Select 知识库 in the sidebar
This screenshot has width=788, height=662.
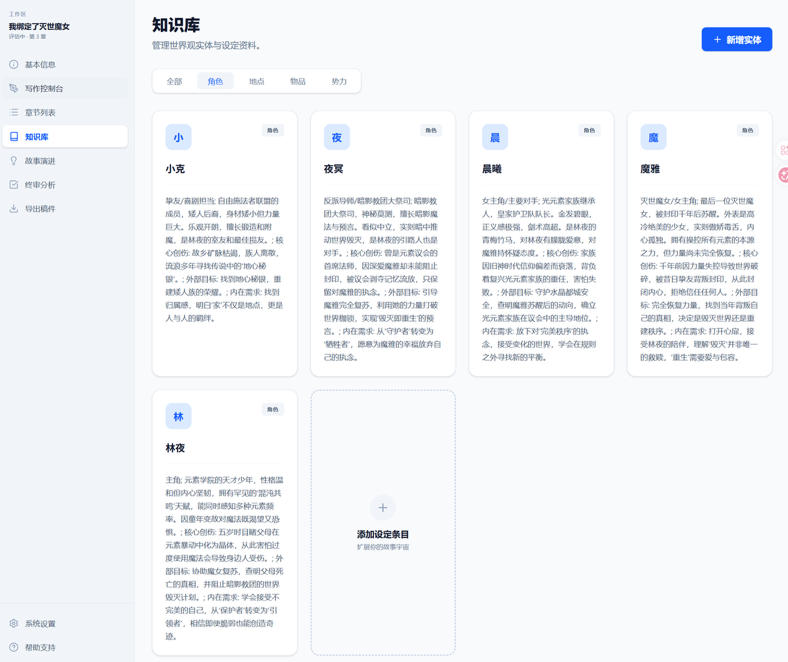point(65,137)
